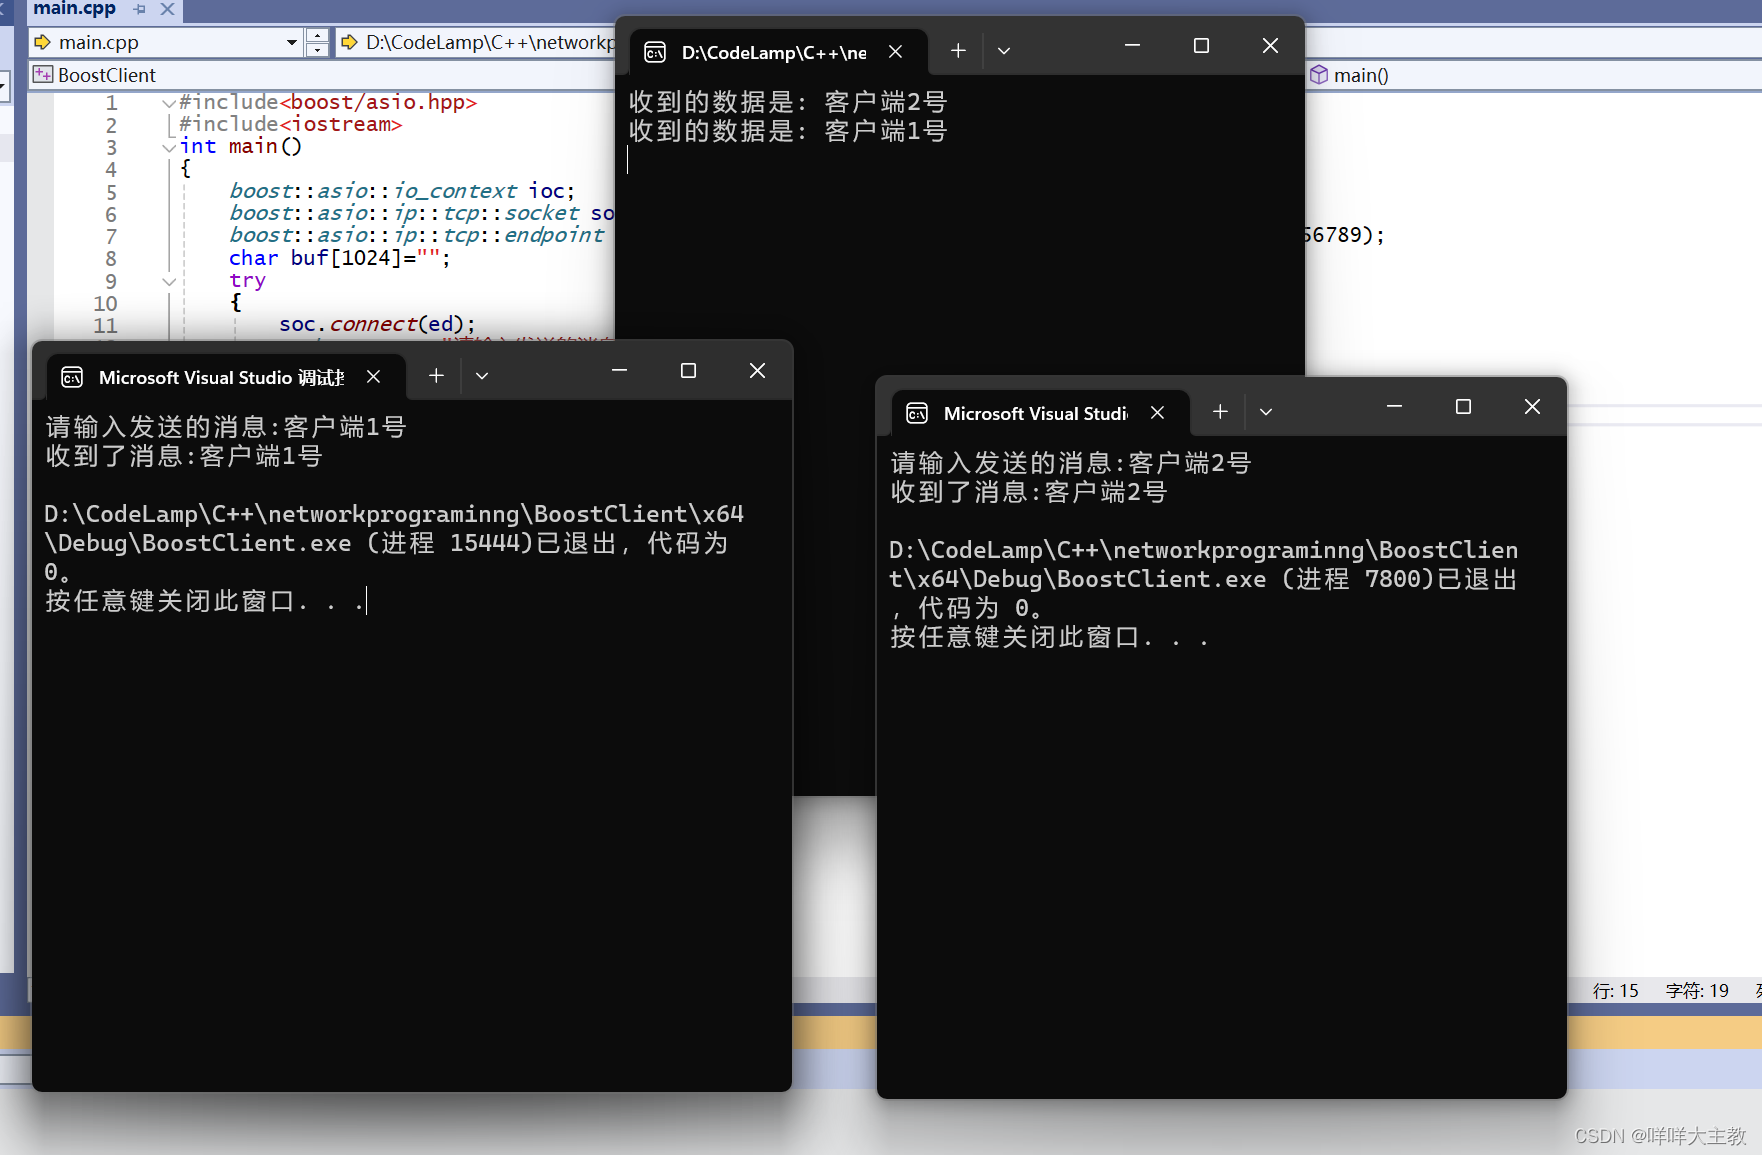Add a new tab in client 2 console
1762x1155 pixels.
[x=1220, y=411]
